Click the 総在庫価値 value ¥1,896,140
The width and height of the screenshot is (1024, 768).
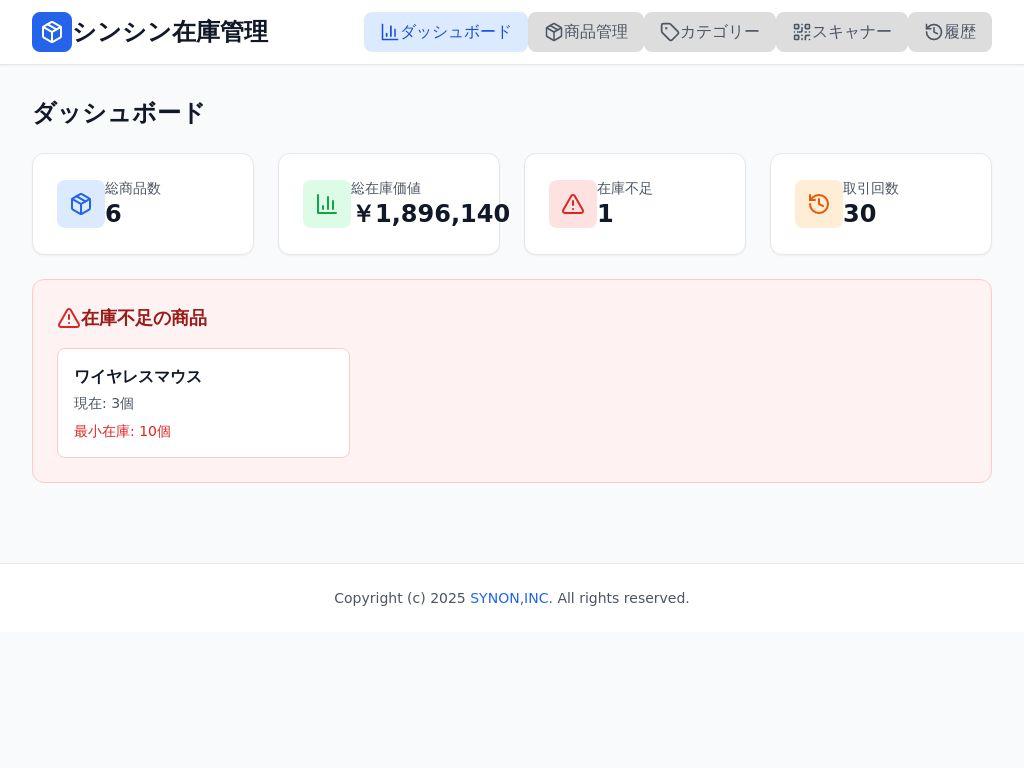(431, 214)
